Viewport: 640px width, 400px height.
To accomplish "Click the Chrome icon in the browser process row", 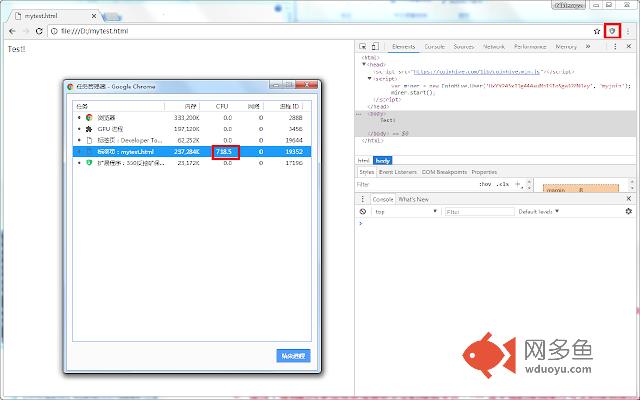I will click(x=89, y=118).
